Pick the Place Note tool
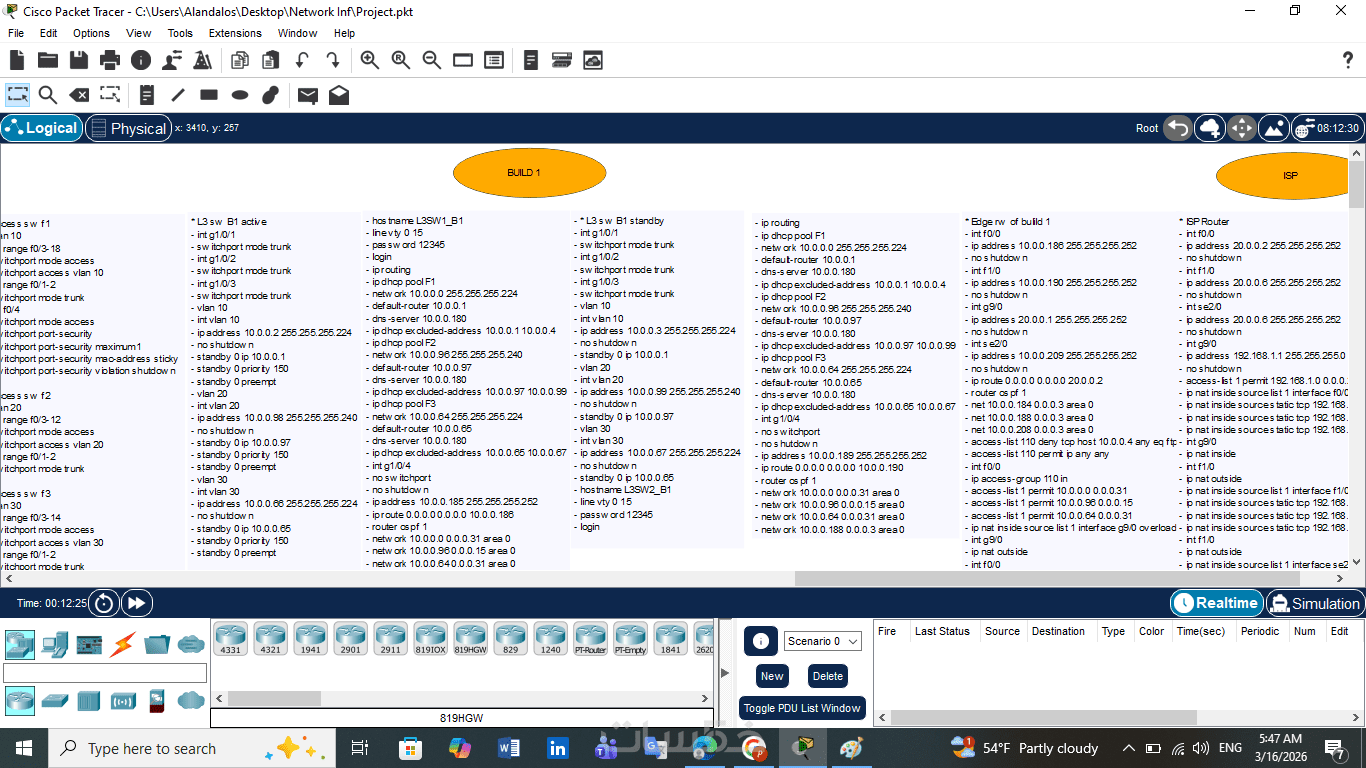The image size is (1366, 768). (147, 95)
